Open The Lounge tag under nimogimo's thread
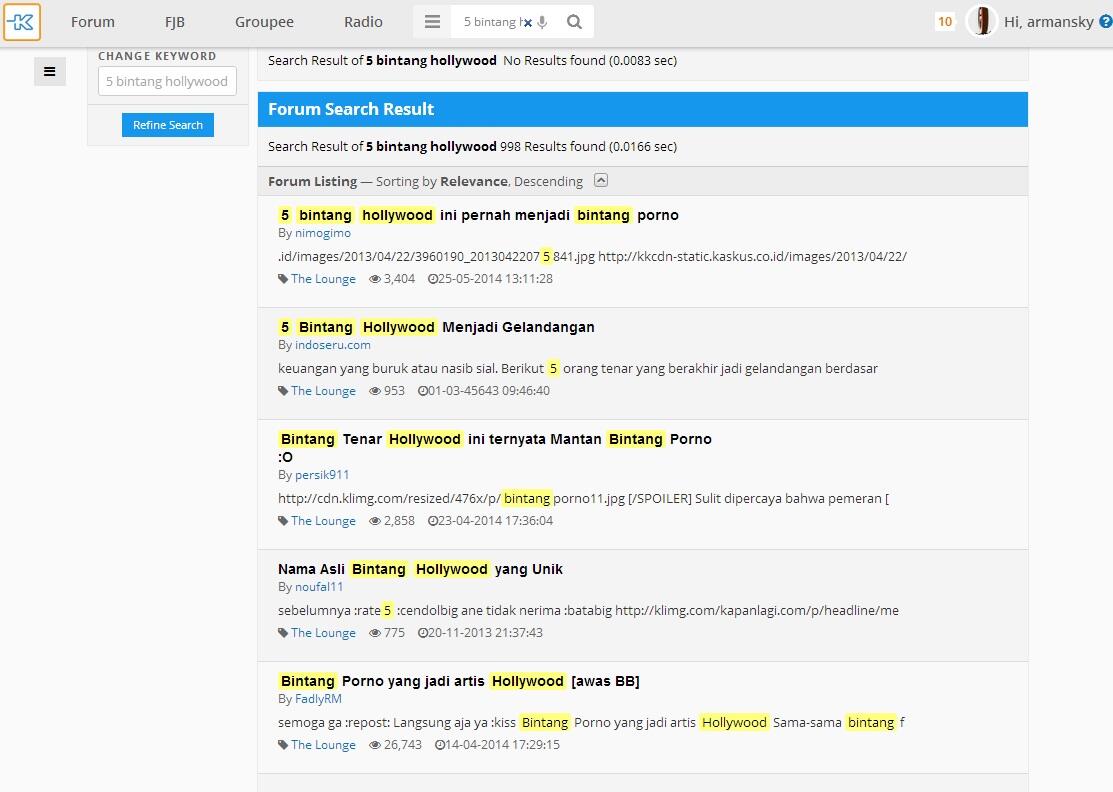This screenshot has height=792, width=1113. coord(323,279)
